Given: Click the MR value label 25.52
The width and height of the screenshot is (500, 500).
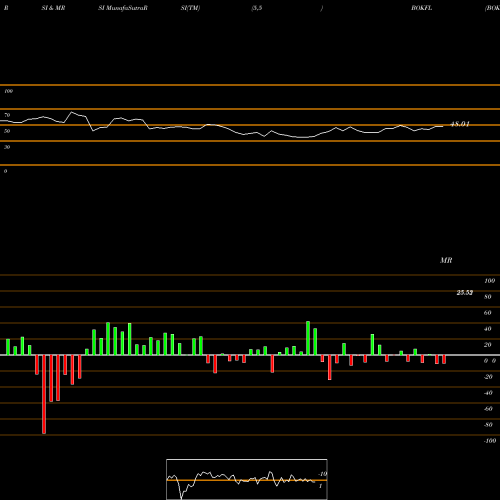Looking at the screenshot, I should point(465,293).
